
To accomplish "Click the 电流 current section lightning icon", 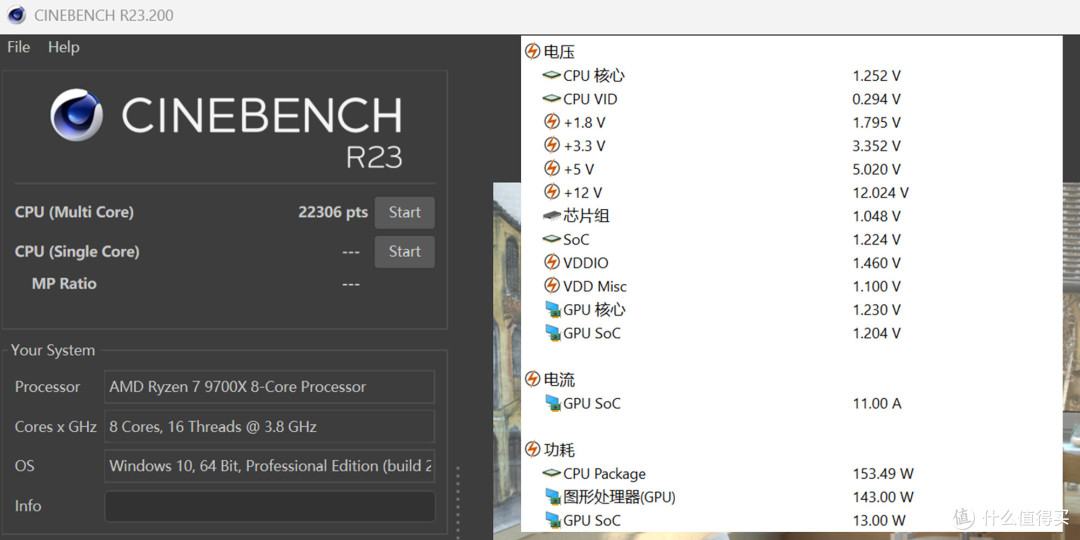I will click(532, 380).
